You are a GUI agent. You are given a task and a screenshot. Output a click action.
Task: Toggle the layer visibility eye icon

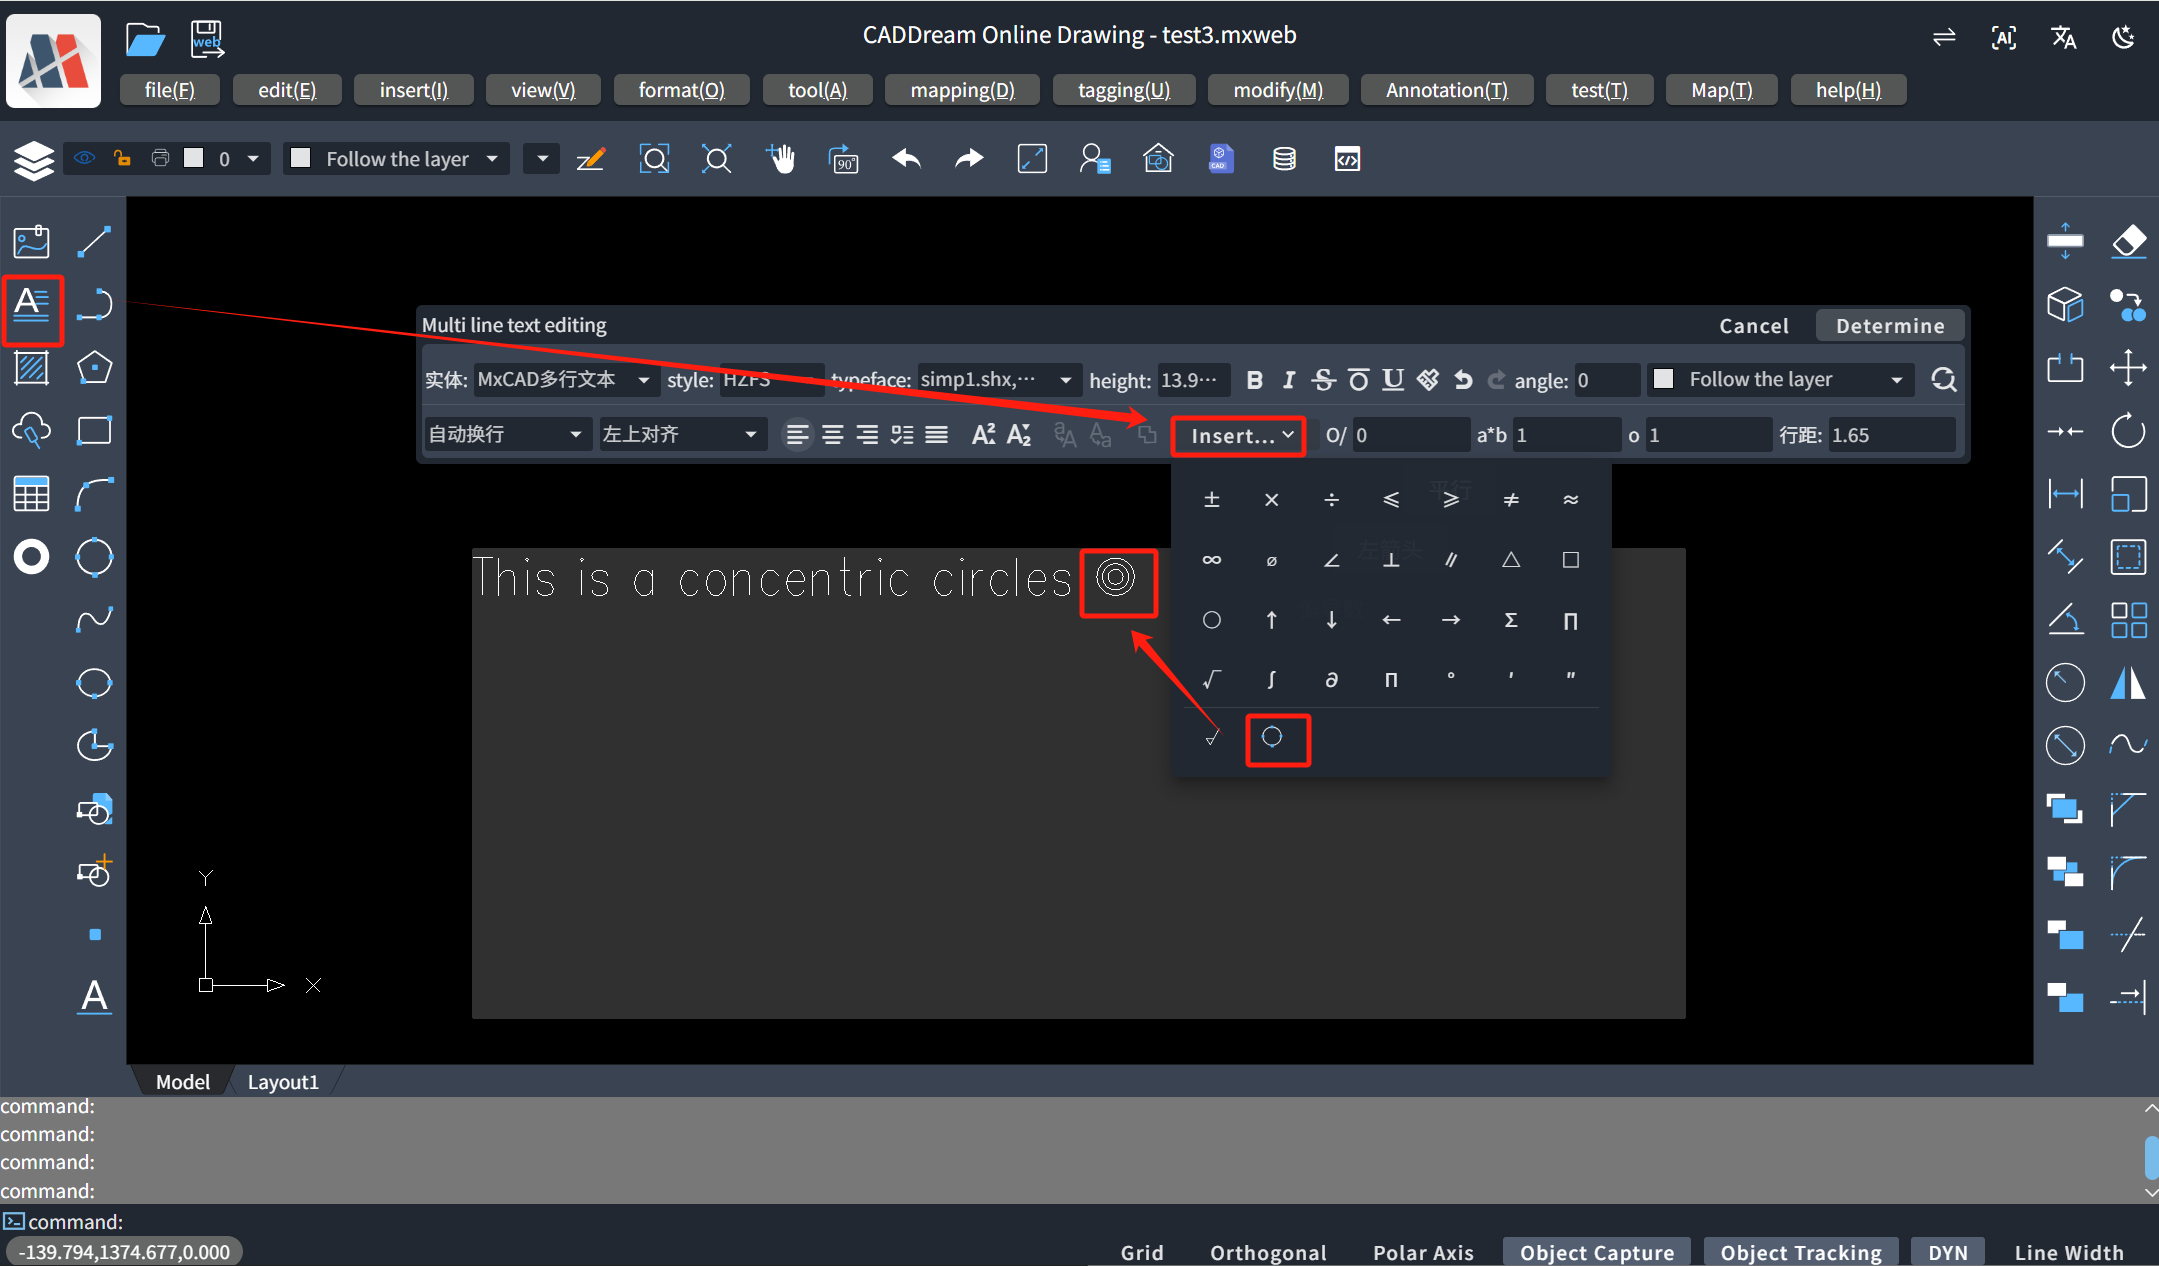coord(85,159)
